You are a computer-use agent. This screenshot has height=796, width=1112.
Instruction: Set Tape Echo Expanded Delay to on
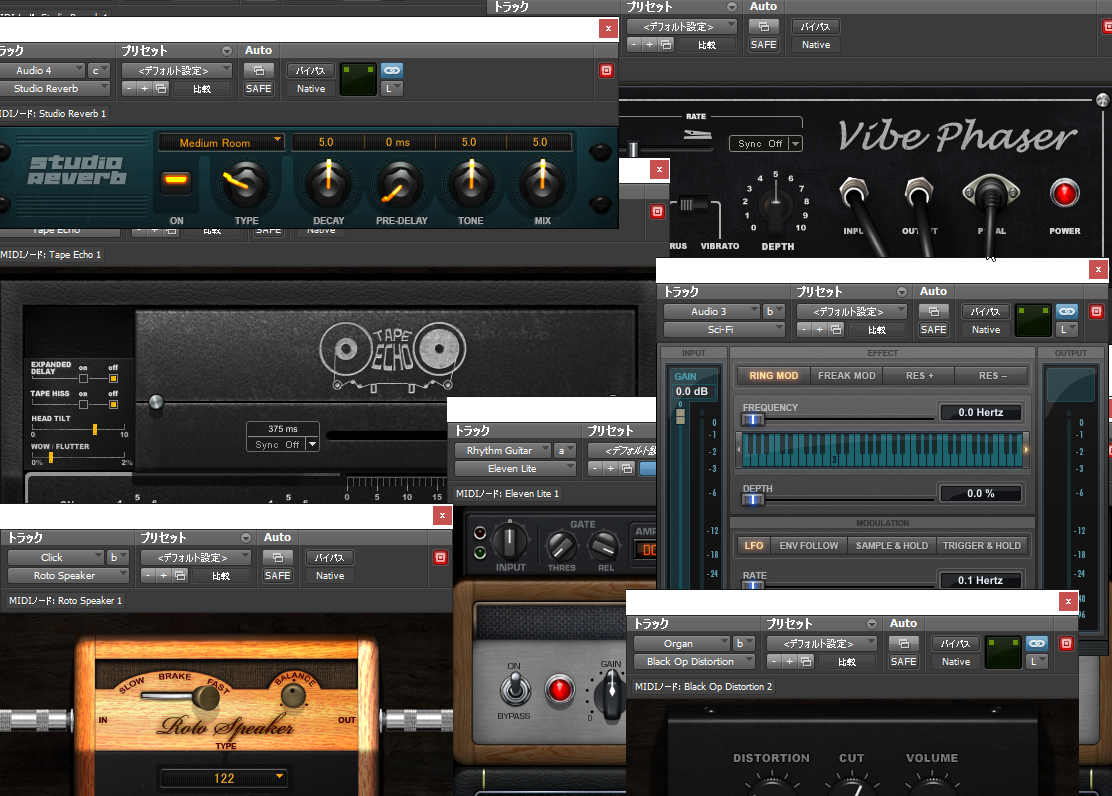click(83, 378)
